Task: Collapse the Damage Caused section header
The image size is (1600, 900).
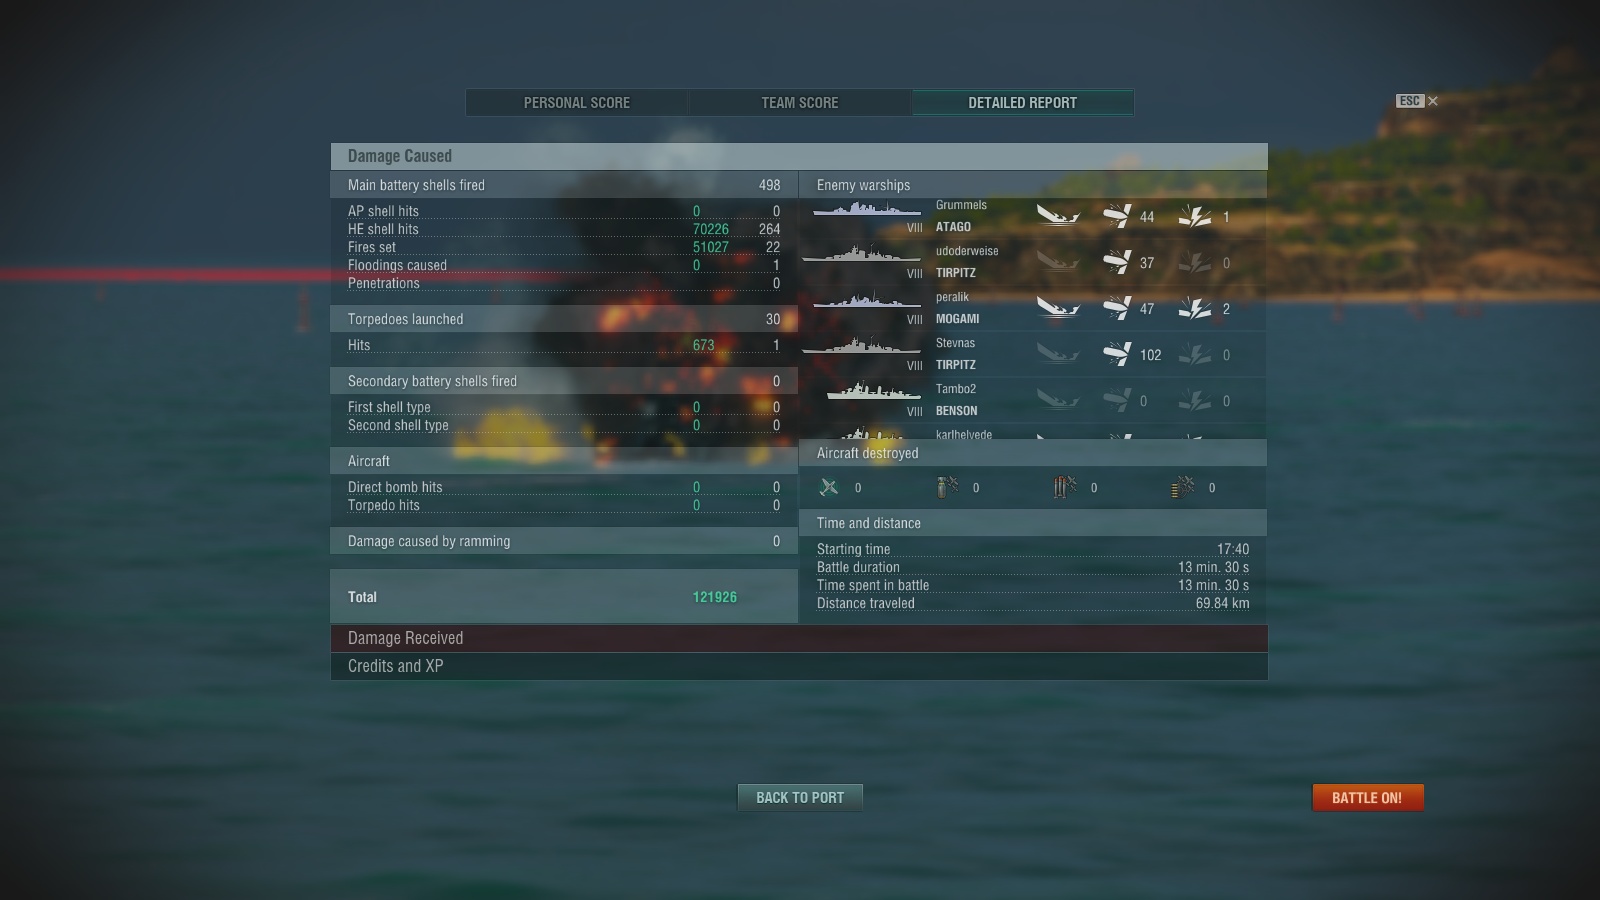Action: click(x=799, y=156)
